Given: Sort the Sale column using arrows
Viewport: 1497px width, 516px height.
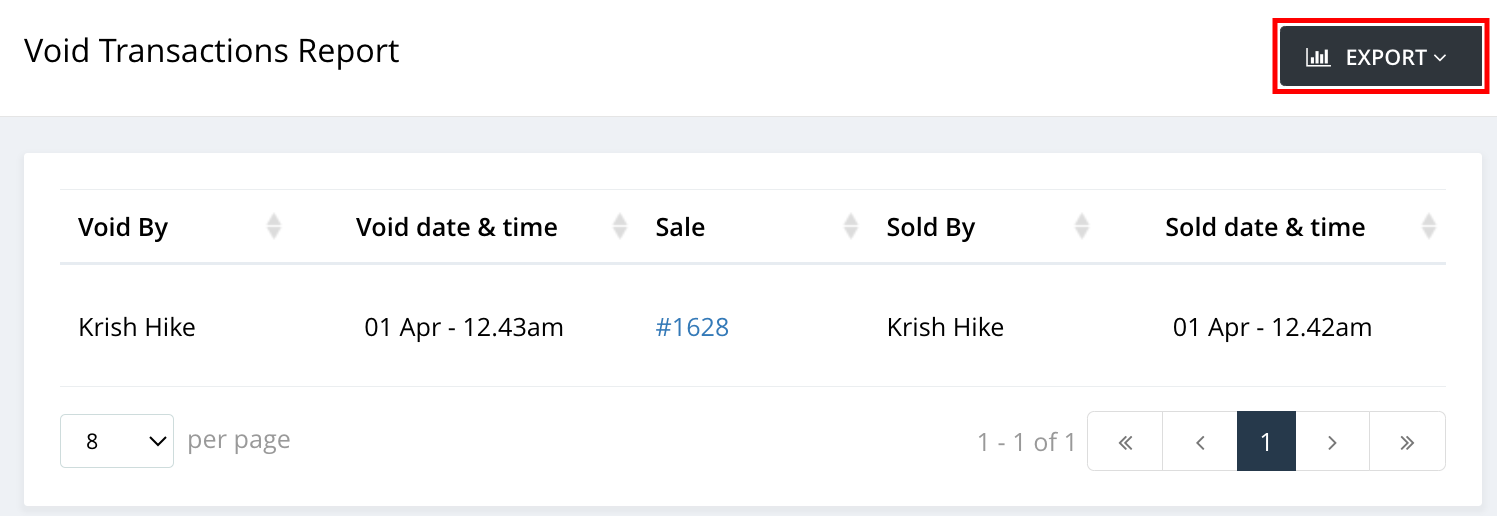Looking at the screenshot, I should click(x=851, y=227).
